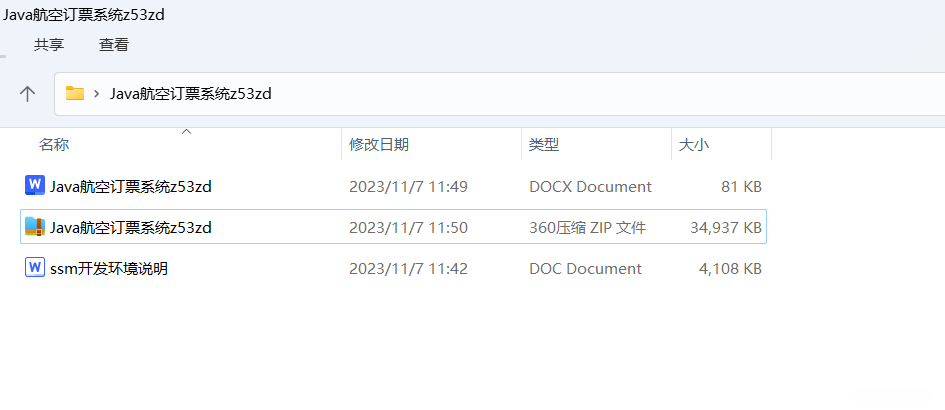The image size is (945, 410).
Task: Sort files by 名称 column header
Action: [54, 145]
